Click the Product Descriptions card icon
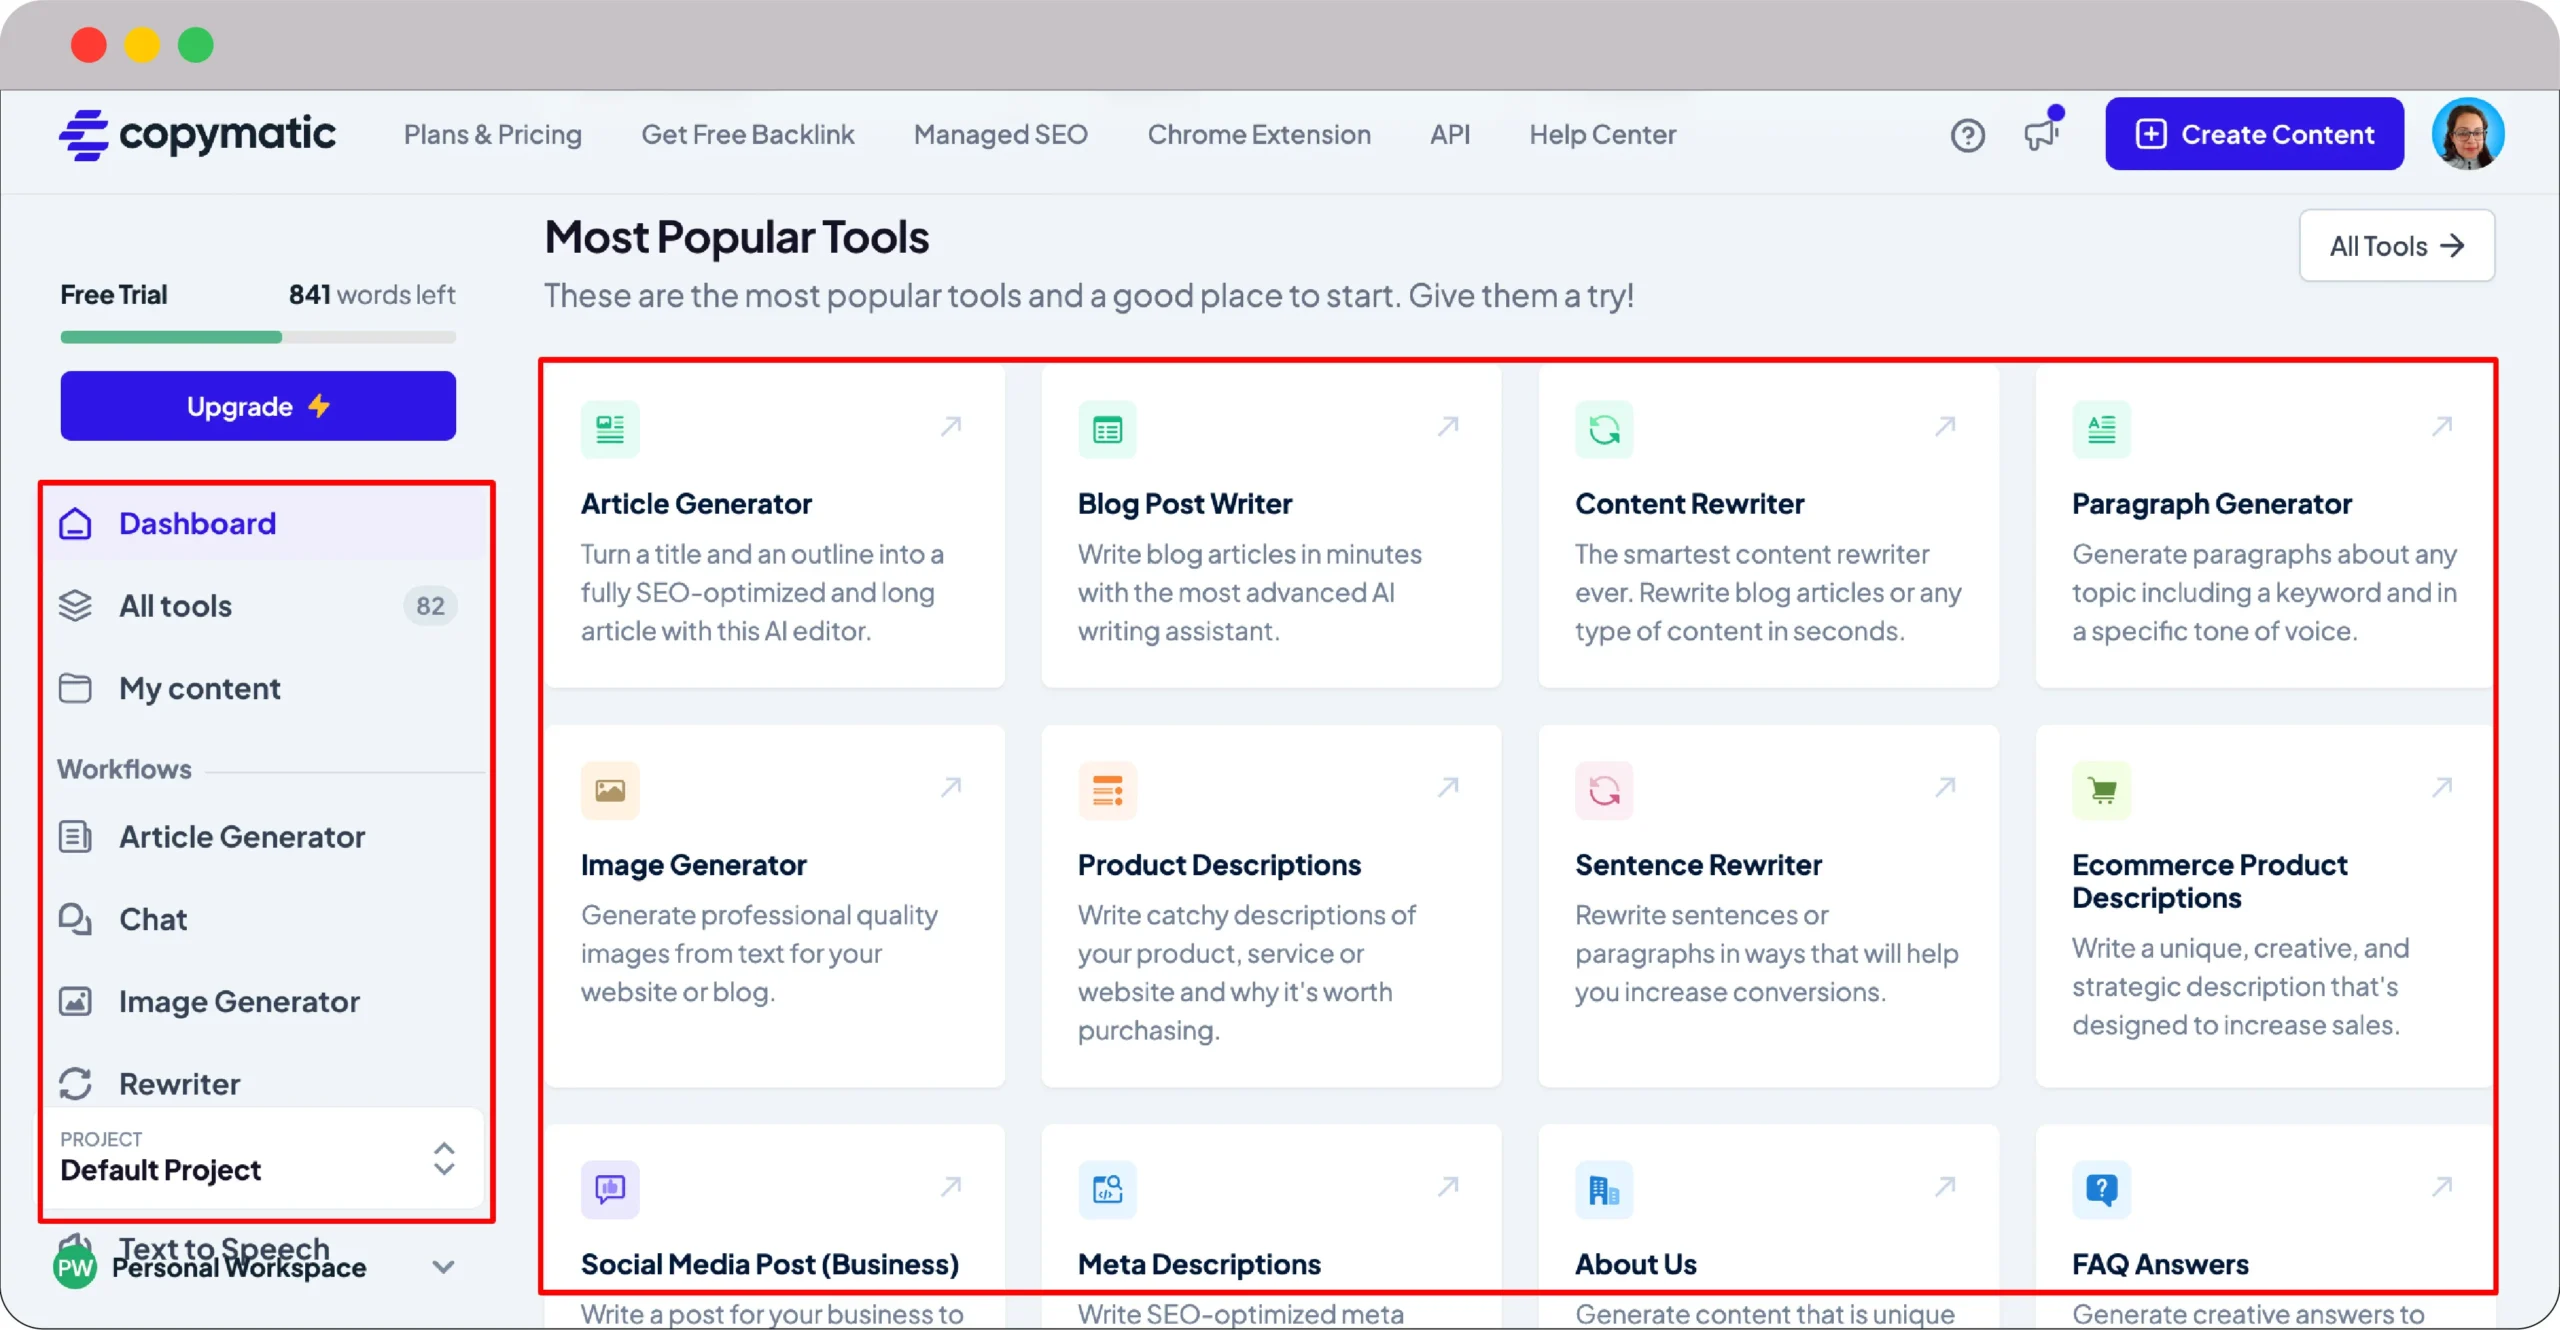The width and height of the screenshot is (2560, 1330). tap(1107, 790)
